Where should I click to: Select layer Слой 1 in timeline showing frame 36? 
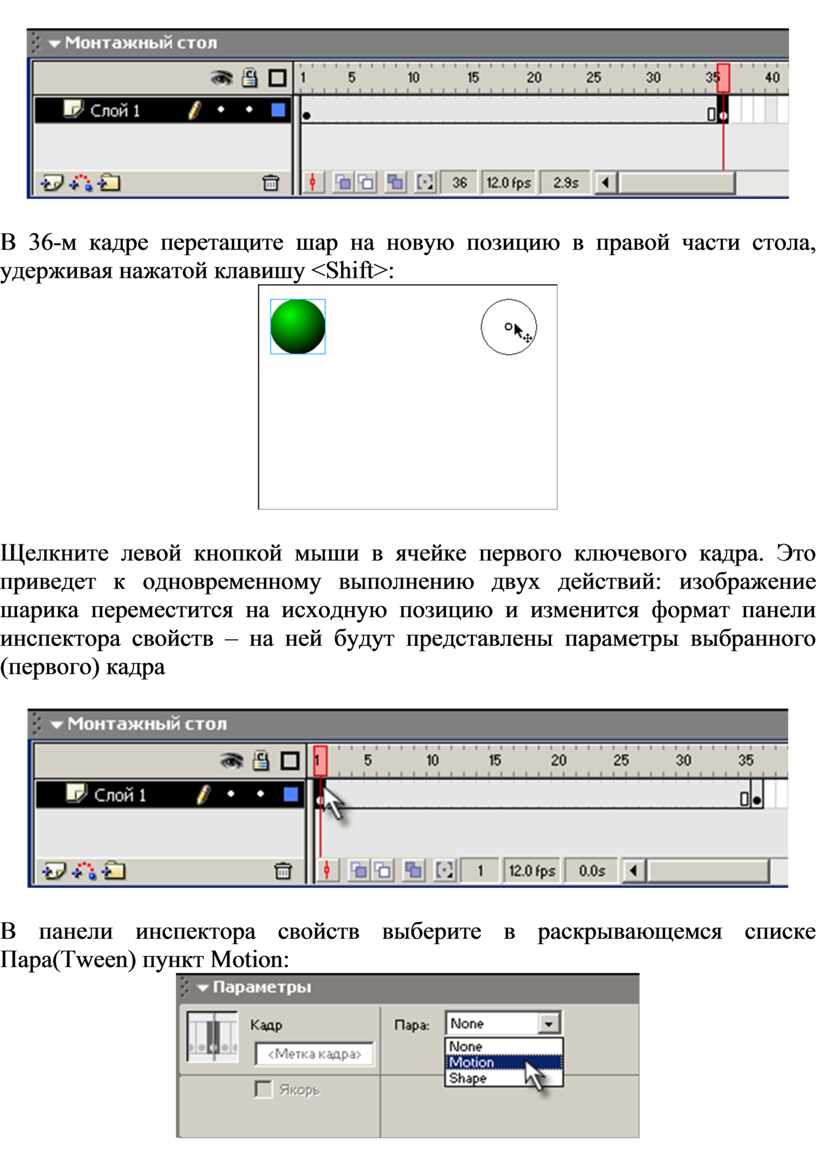[x=115, y=111]
